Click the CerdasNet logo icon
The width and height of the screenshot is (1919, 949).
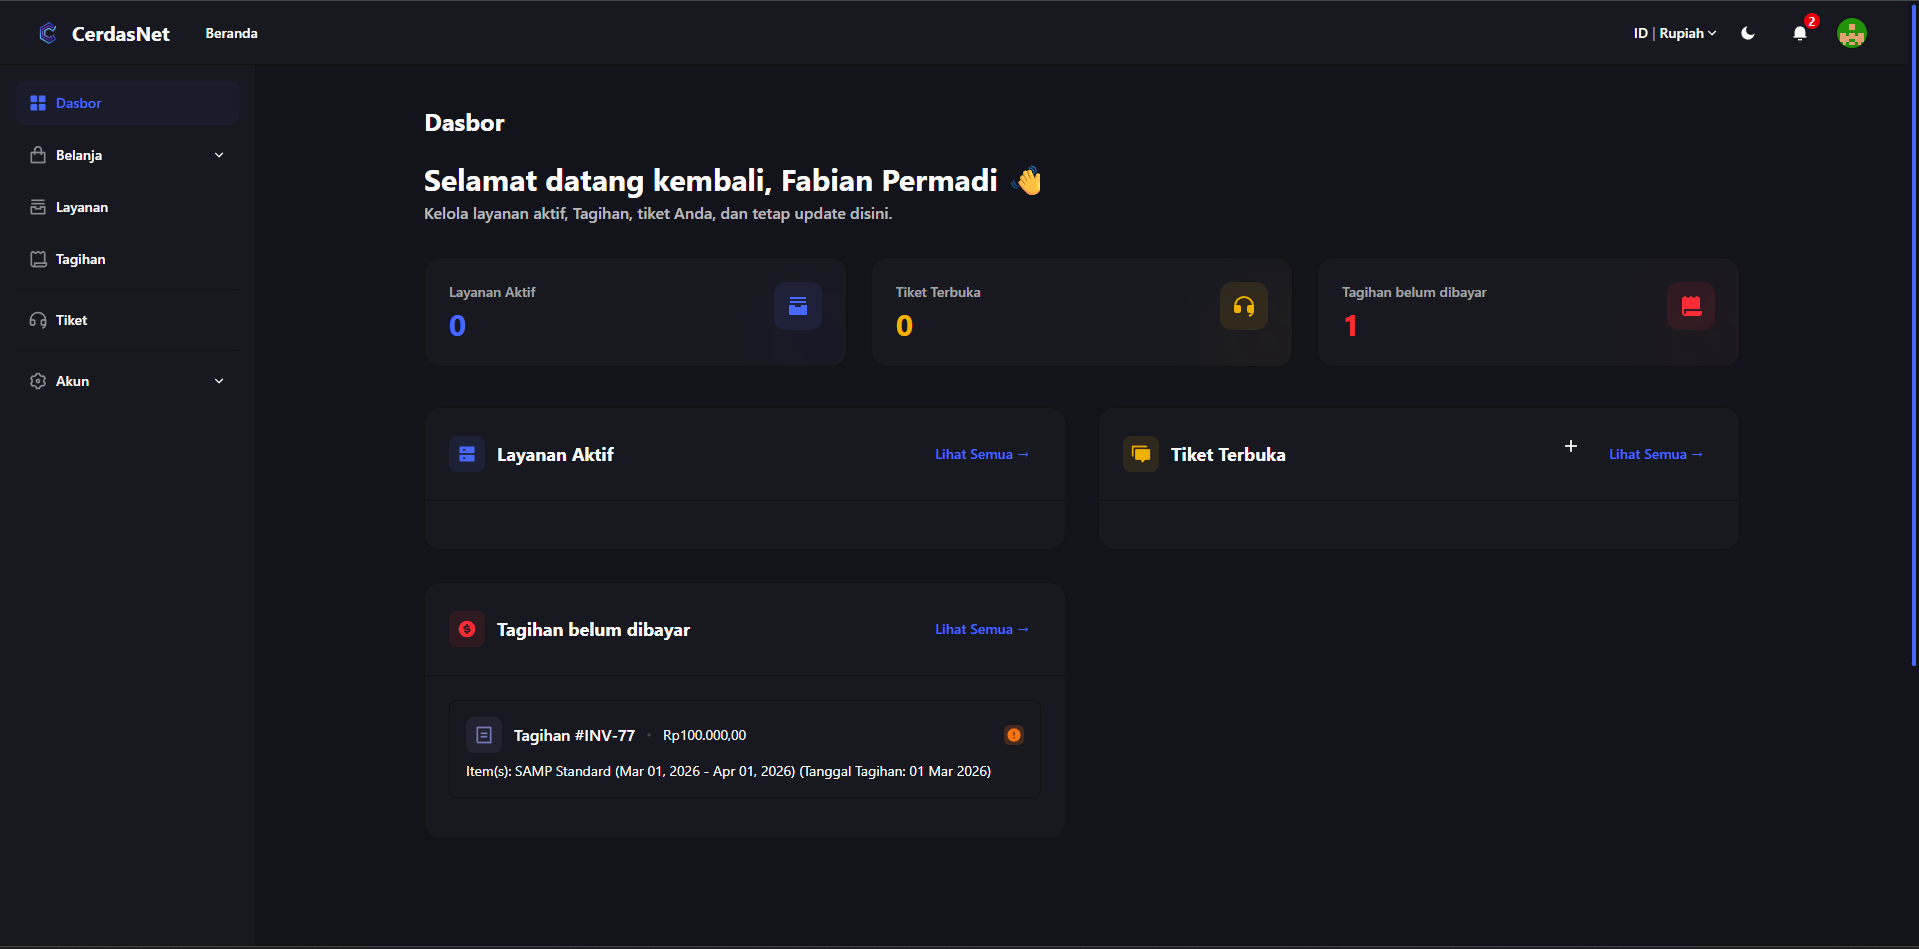47,34
